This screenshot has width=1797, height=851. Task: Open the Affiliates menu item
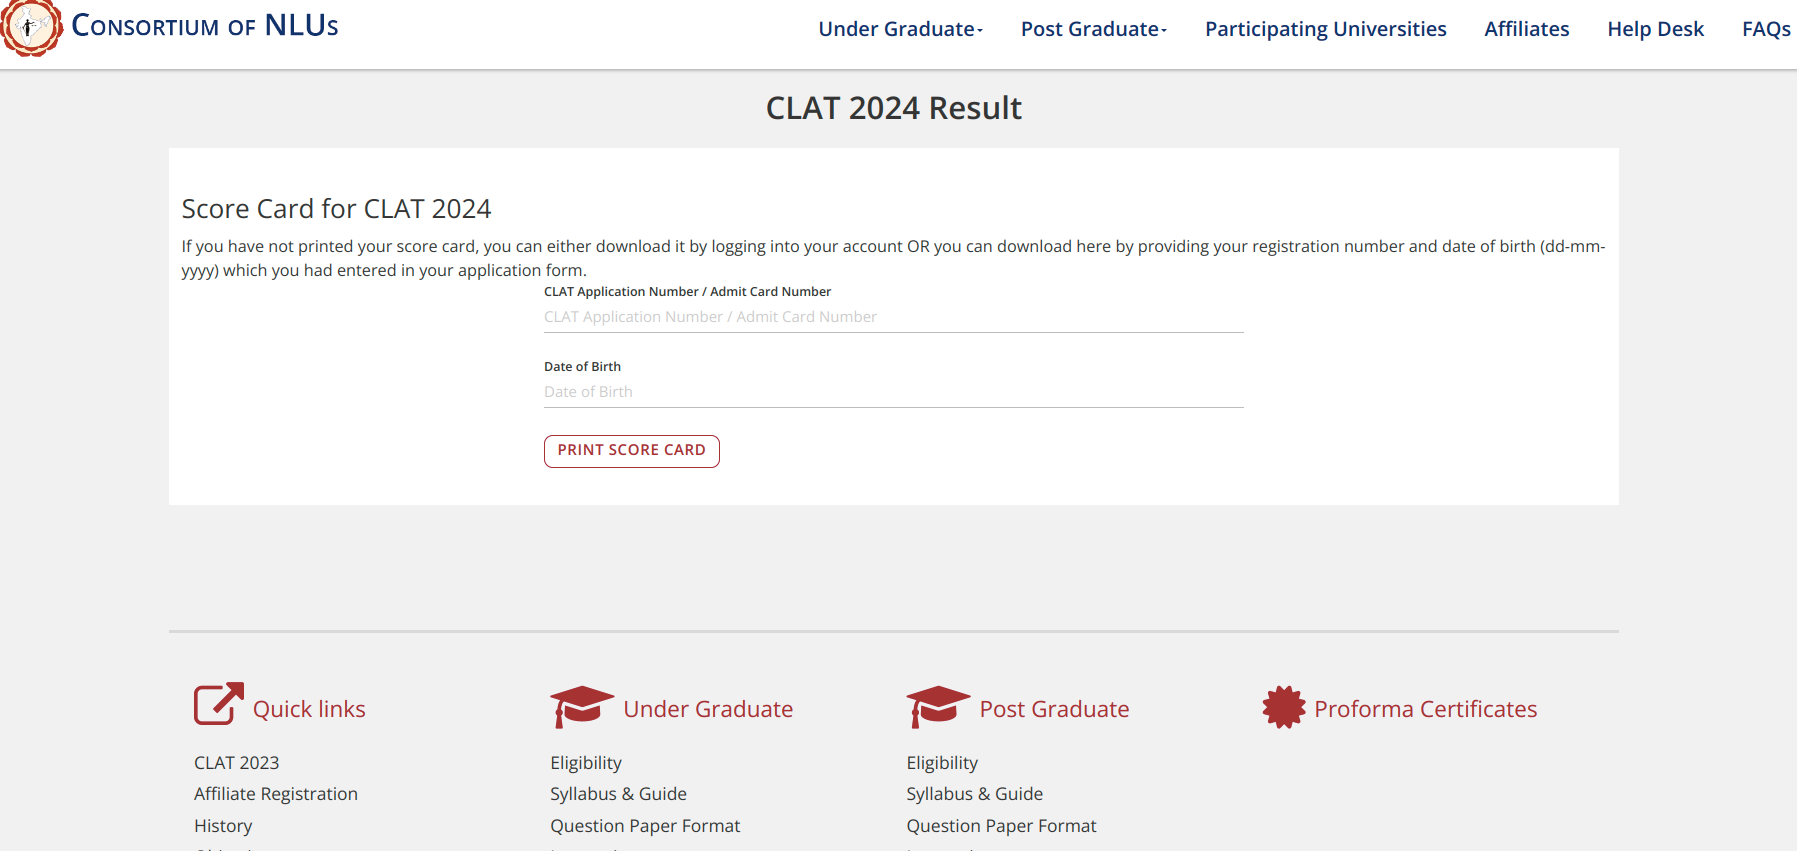(1526, 29)
